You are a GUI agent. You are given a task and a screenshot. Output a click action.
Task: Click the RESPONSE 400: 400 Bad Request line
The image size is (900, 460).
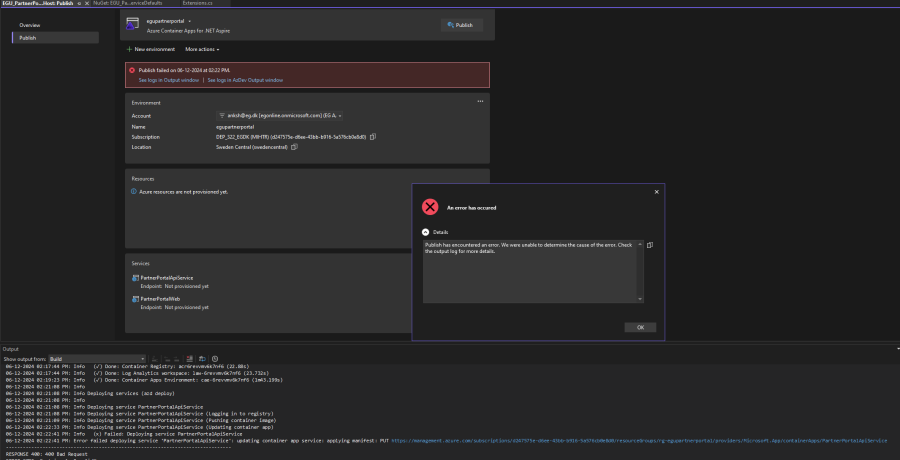pos(47,454)
